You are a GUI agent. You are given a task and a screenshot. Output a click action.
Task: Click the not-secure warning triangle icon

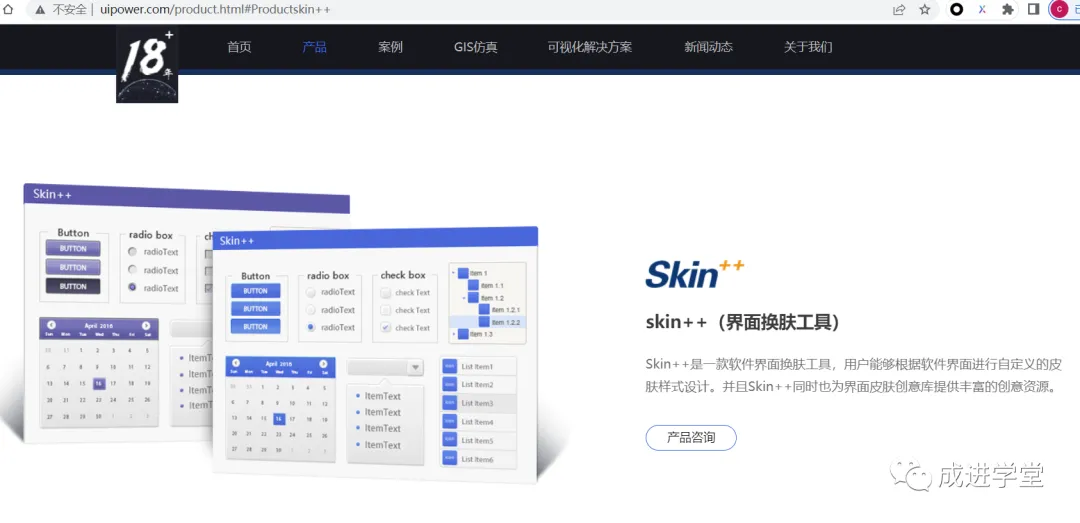point(40,10)
